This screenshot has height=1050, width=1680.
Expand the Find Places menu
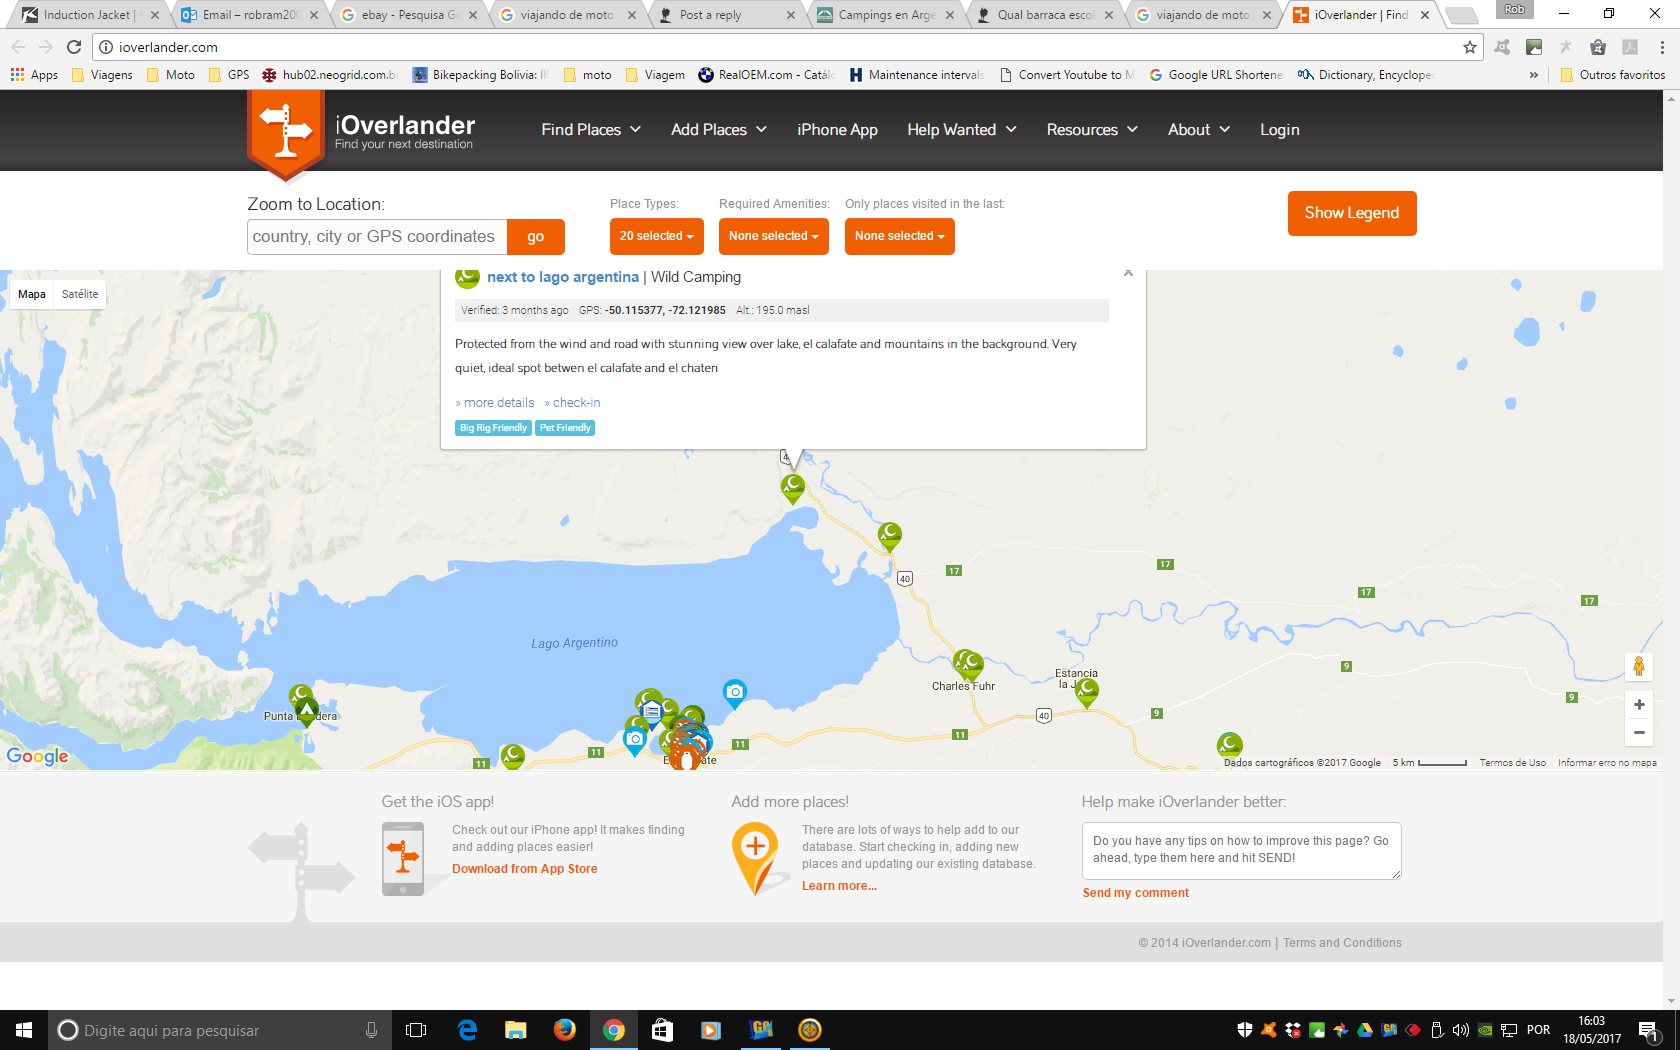click(591, 130)
